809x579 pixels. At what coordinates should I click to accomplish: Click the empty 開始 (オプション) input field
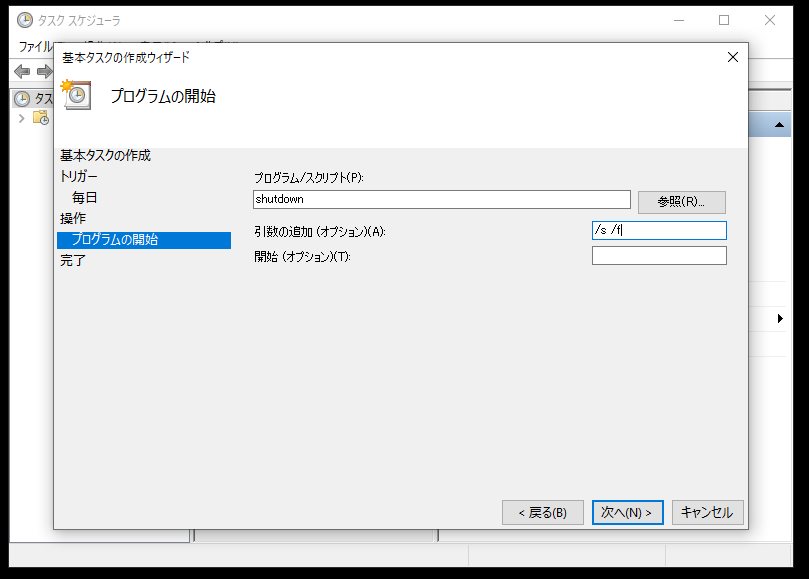(658, 256)
